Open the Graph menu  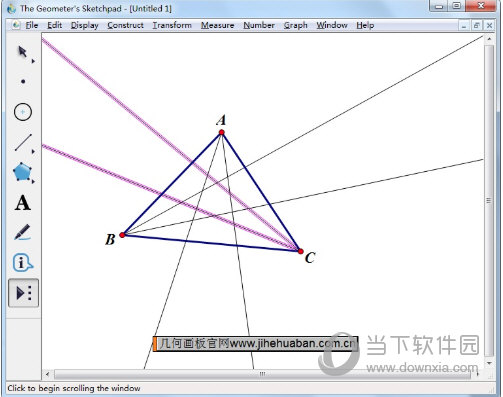[x=295, y=25]
